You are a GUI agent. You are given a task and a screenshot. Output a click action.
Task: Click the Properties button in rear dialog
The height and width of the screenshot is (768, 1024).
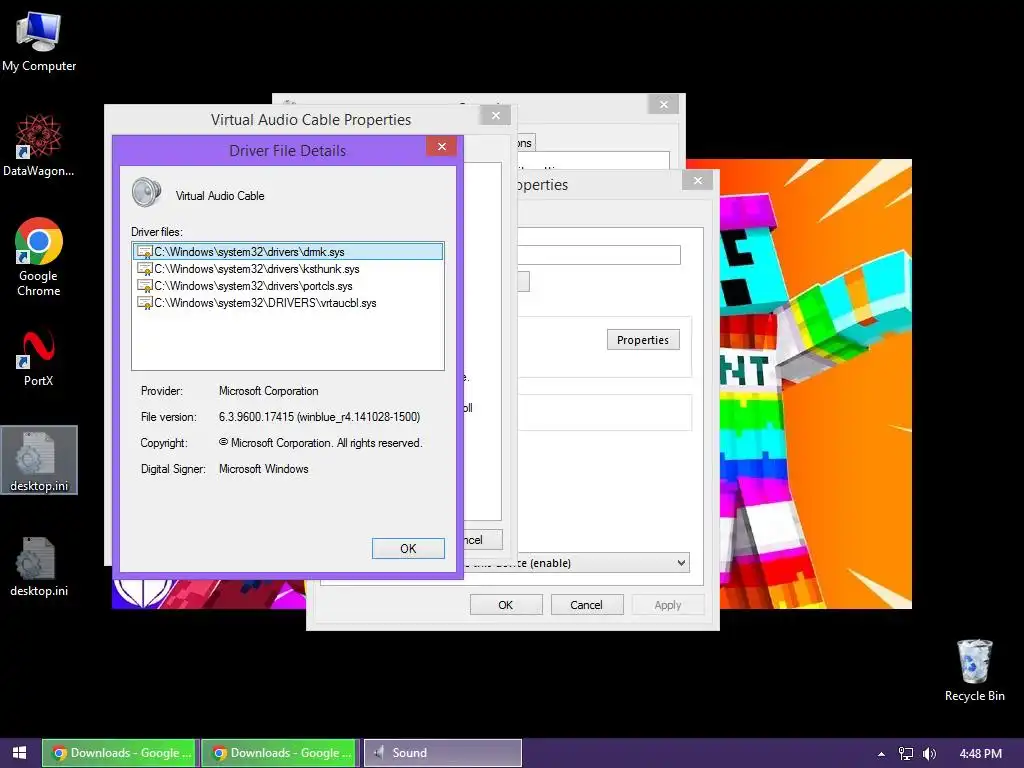[643, 340]
